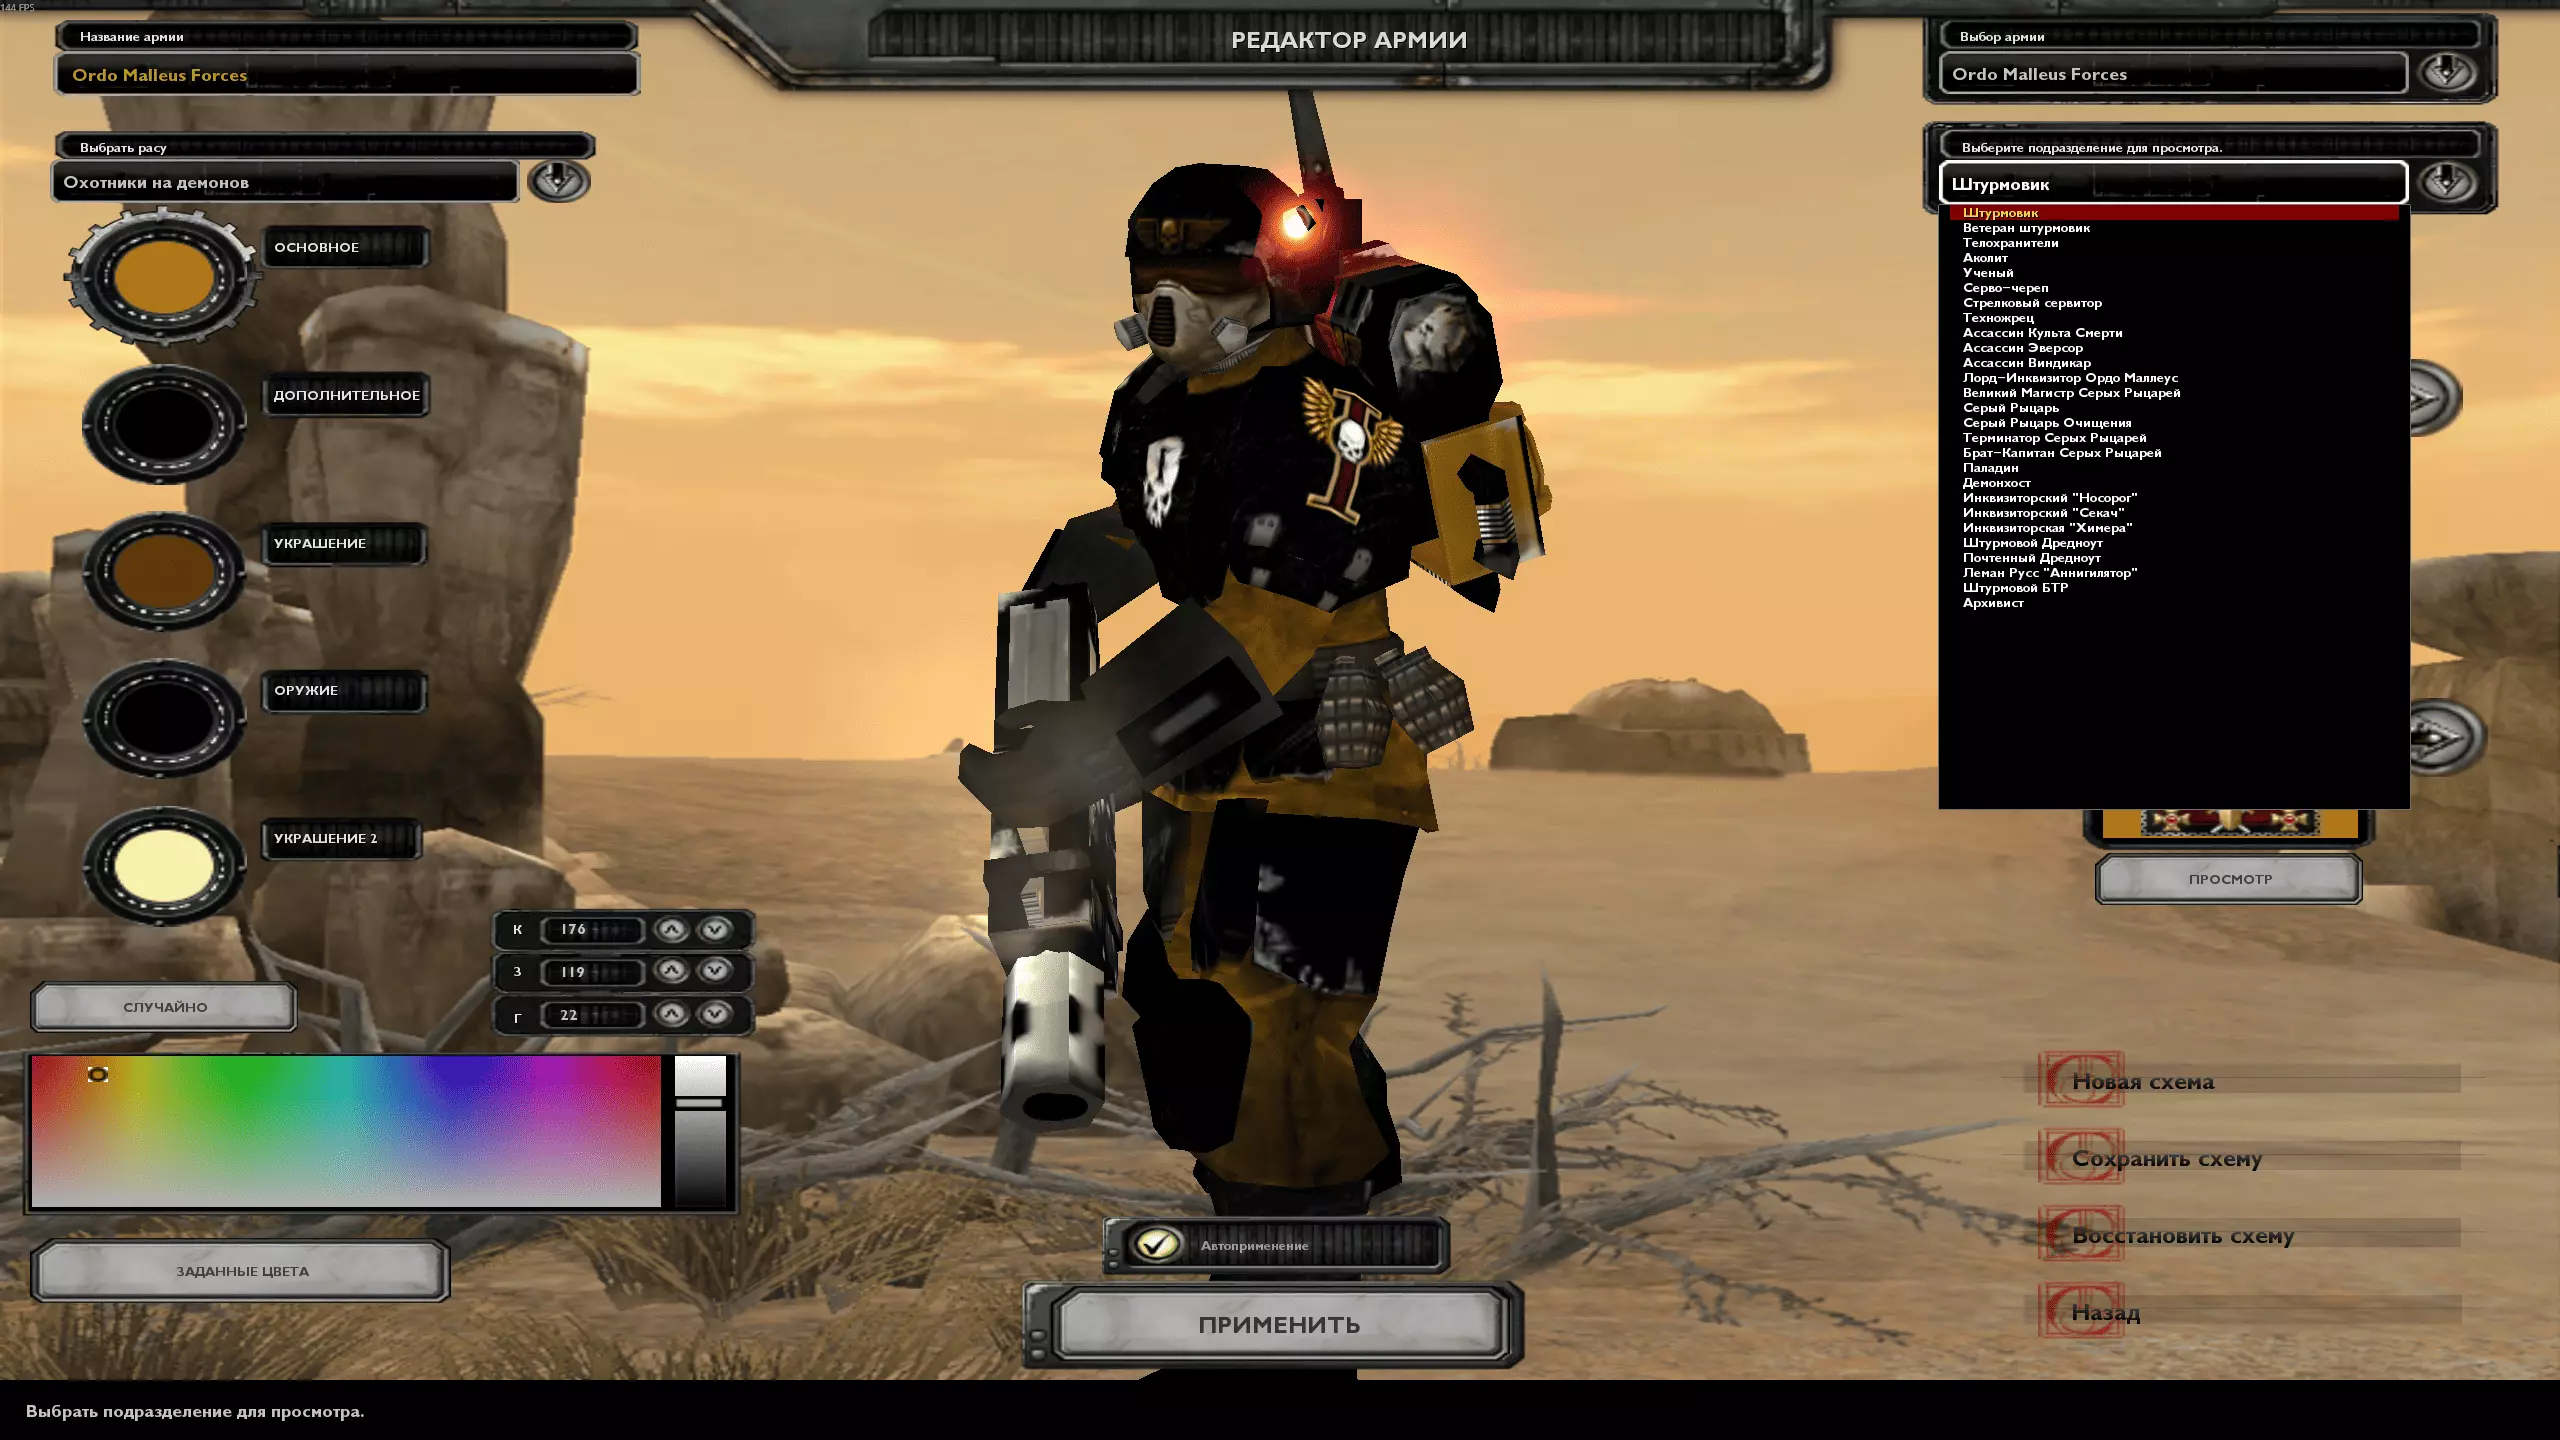Click the brightness slider handle beside color palette
The height and width of the screenshot is (1440, 2560).
coord(700,1103)
